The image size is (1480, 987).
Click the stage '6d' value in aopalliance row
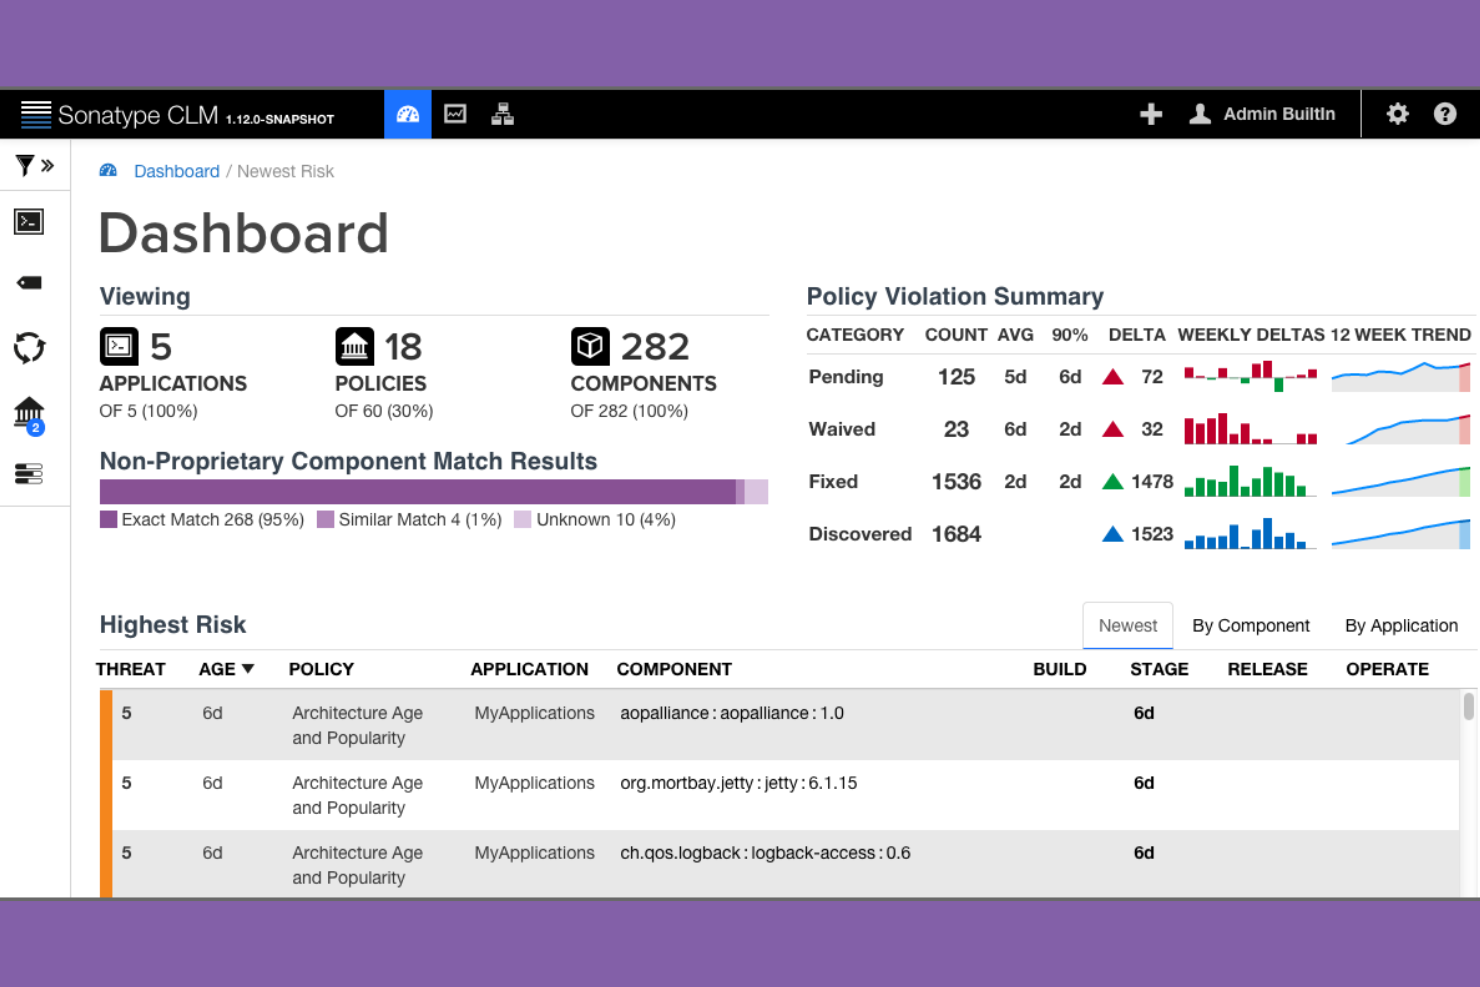[1144, 713]
